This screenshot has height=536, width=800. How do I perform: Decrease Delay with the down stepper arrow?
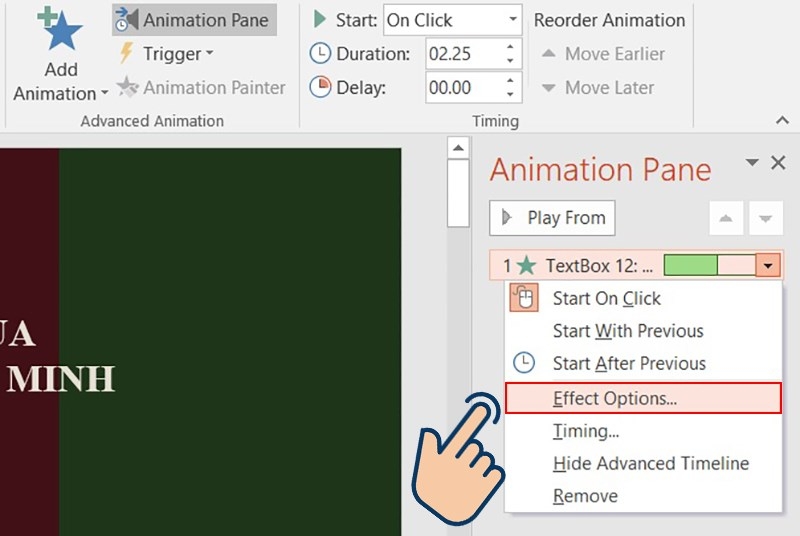click(x=510, y=94)
